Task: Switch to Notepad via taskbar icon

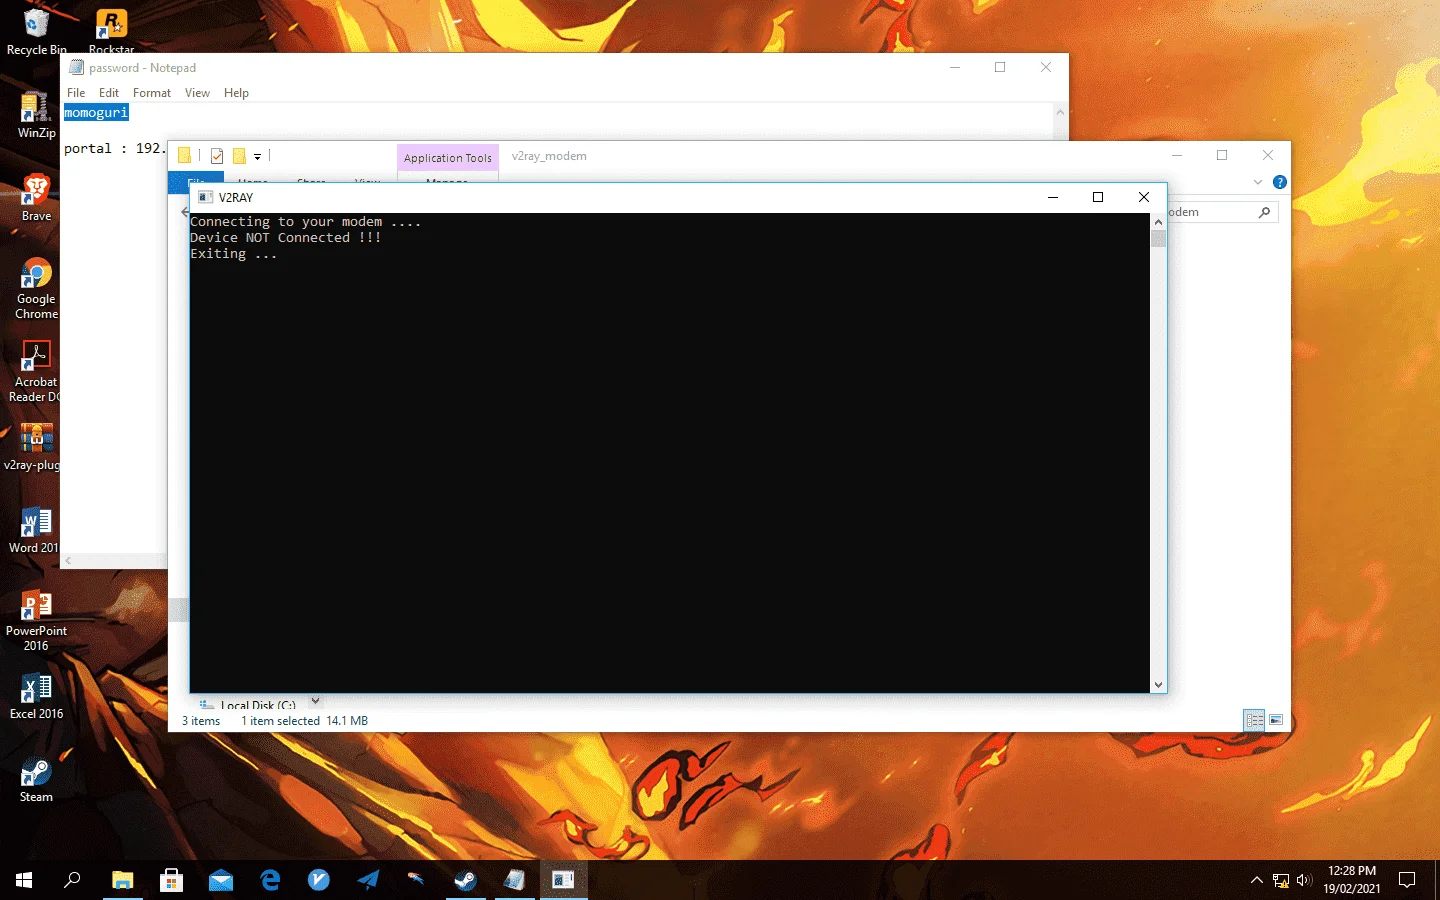Action: (x=515, y=880)
